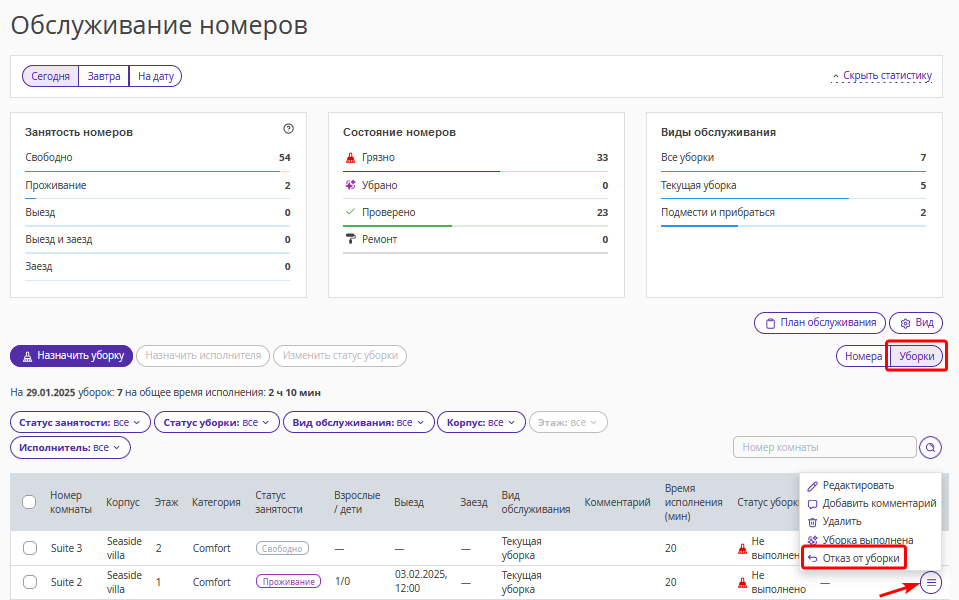This screenshot has width=959, height=600.
Task: Click the Назначить уборку button
Action: tap(71, 355)
